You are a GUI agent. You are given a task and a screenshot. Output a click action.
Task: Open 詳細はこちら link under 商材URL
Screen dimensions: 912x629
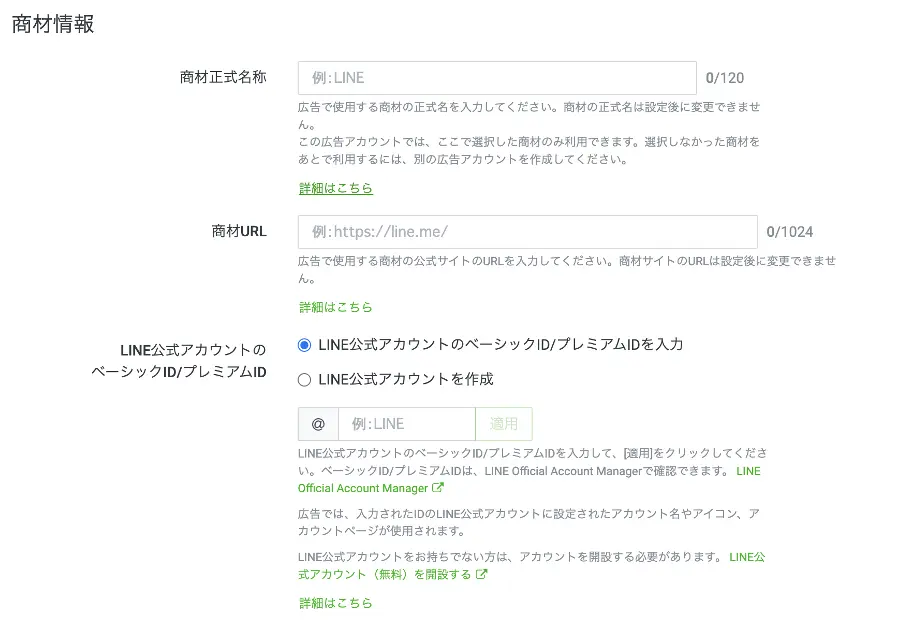[x=336, y=307]
